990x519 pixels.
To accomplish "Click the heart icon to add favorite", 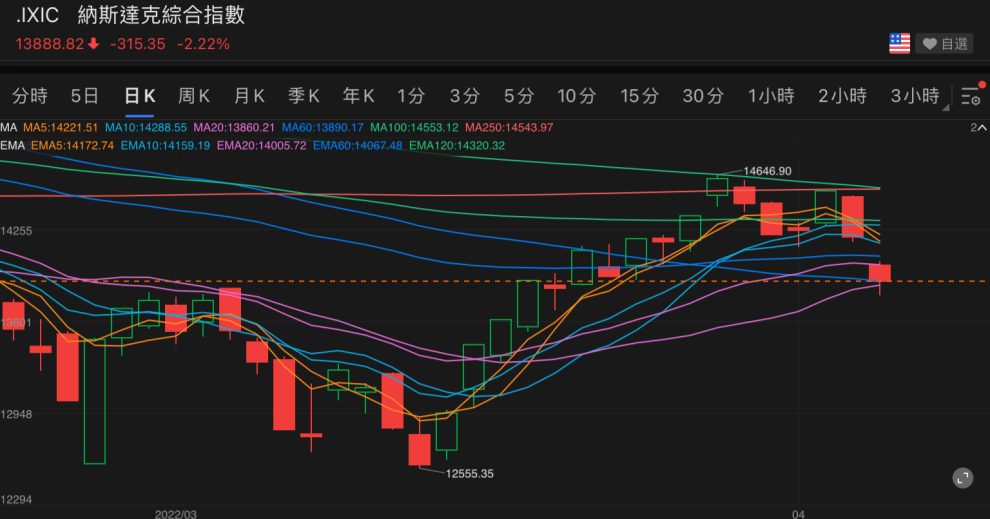I will point(929,44).
